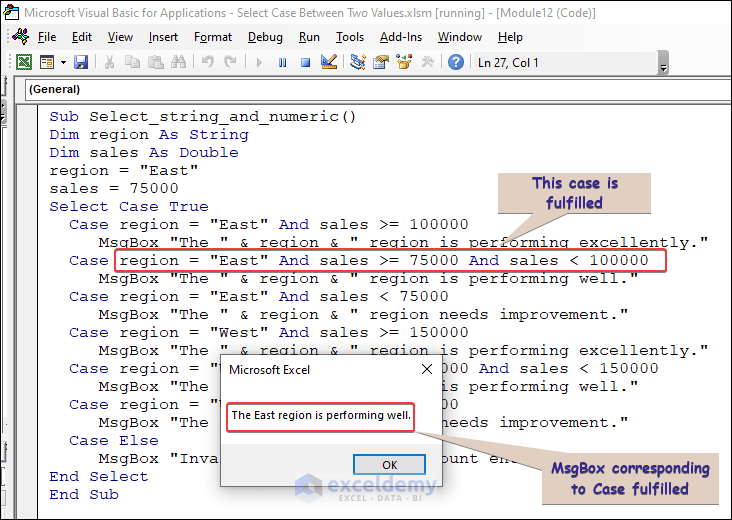Close the Microsoft Excel message box with X
Viewport: 732px width, 520px height.
point(427,369)
